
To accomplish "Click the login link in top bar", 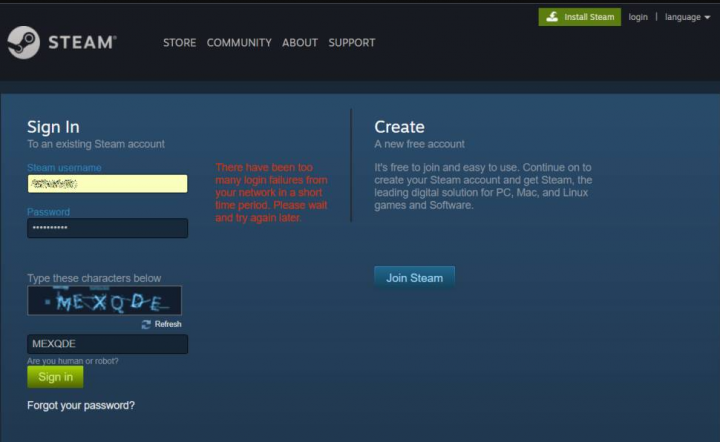I will click(638, 17).
